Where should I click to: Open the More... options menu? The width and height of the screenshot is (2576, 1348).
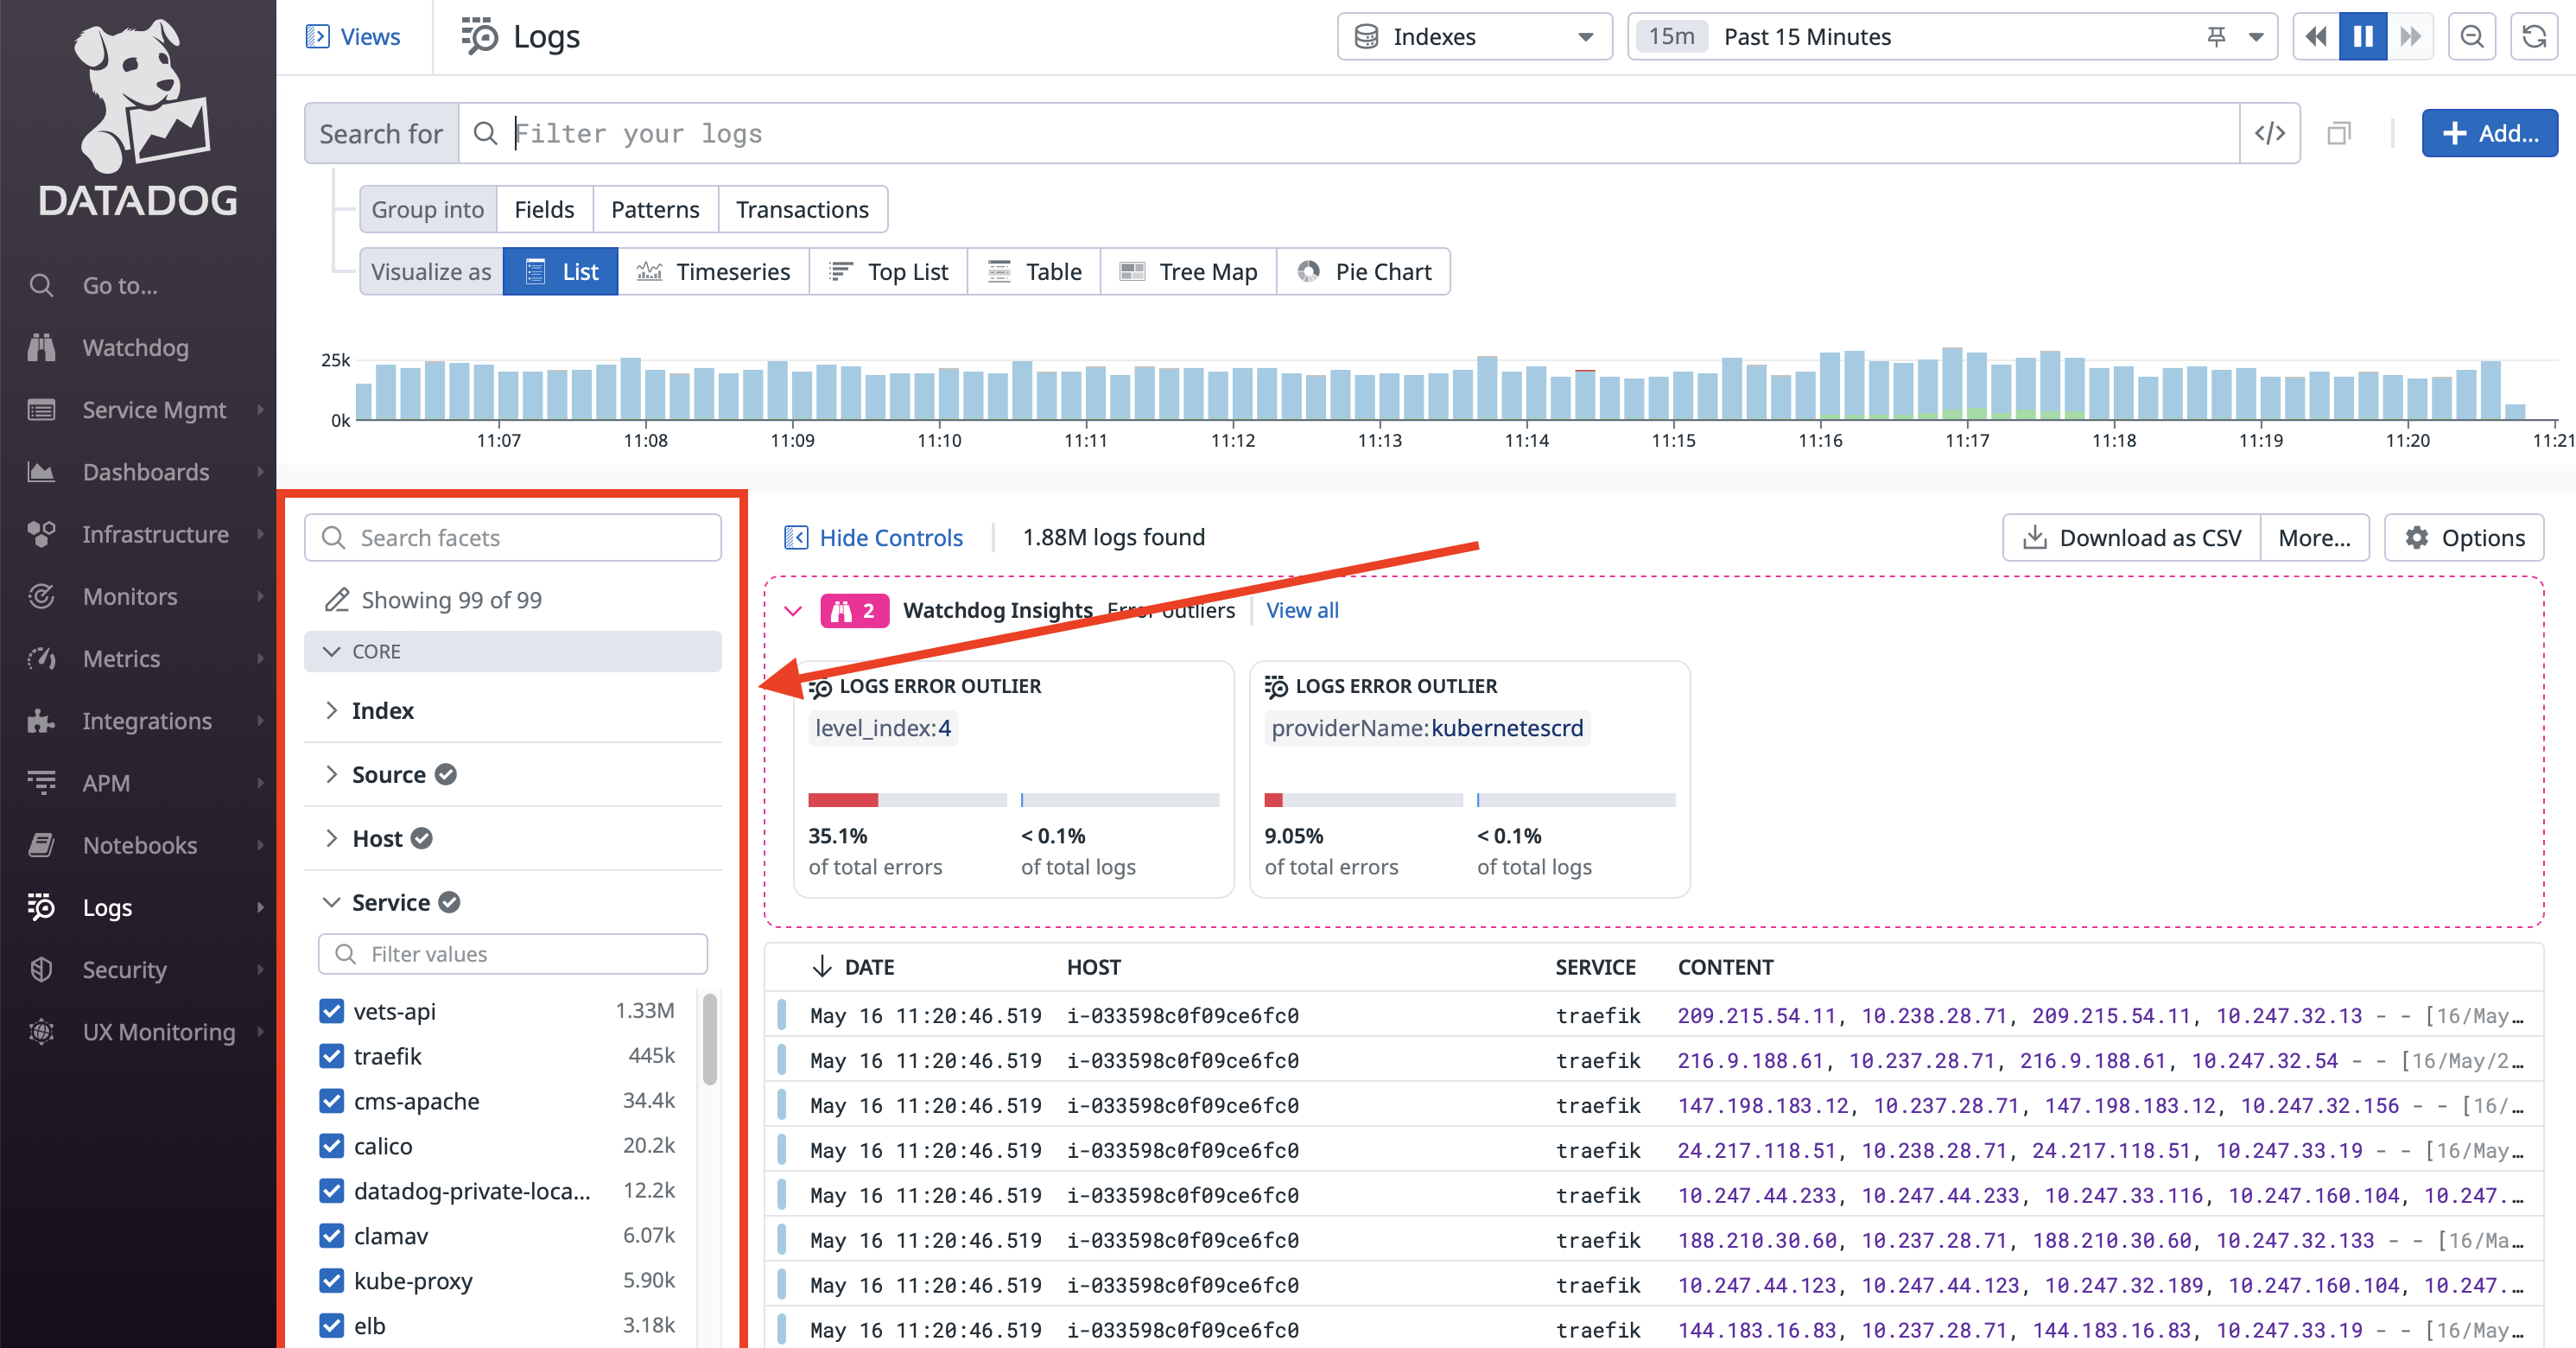(2314, 538)
